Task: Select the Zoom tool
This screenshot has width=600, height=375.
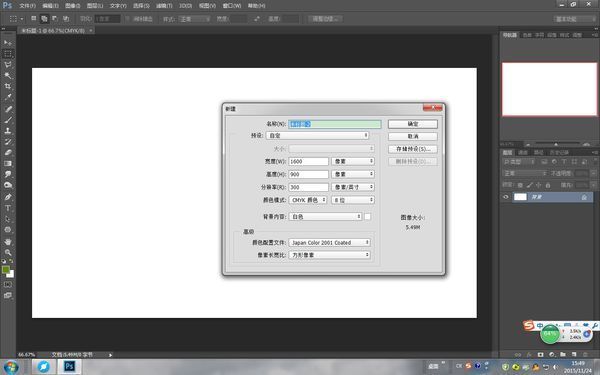Action: click(x=8, y=253)
